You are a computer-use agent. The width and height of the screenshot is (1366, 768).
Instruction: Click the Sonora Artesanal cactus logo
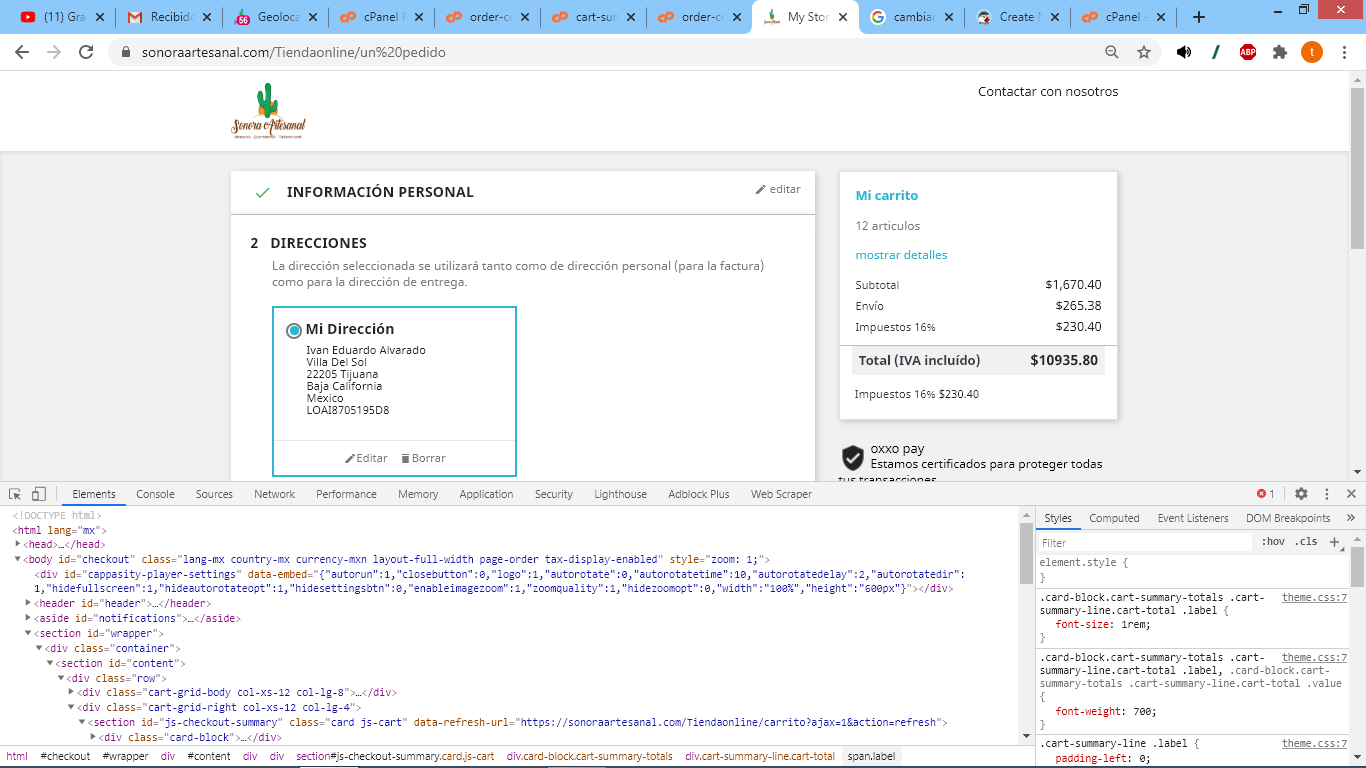[x=268, y=111]
